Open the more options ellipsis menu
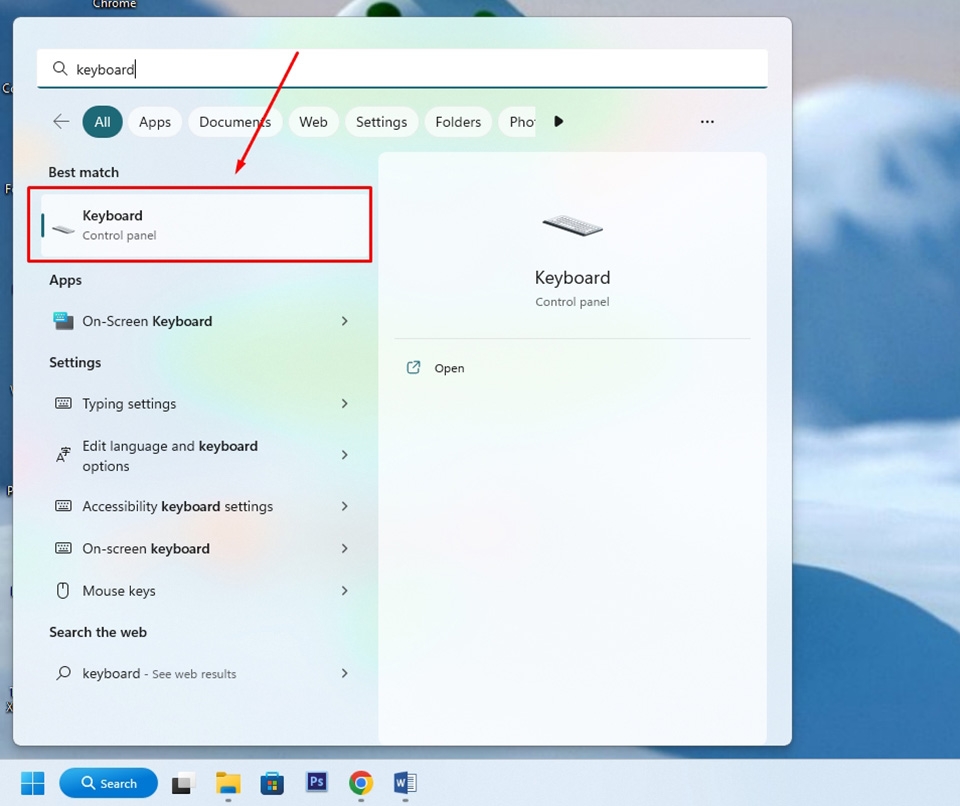 [x=707, y=121]
